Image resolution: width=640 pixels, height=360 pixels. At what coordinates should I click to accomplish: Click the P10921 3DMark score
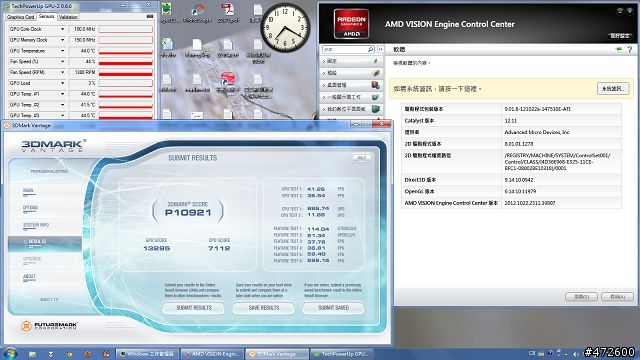point(188,213)
